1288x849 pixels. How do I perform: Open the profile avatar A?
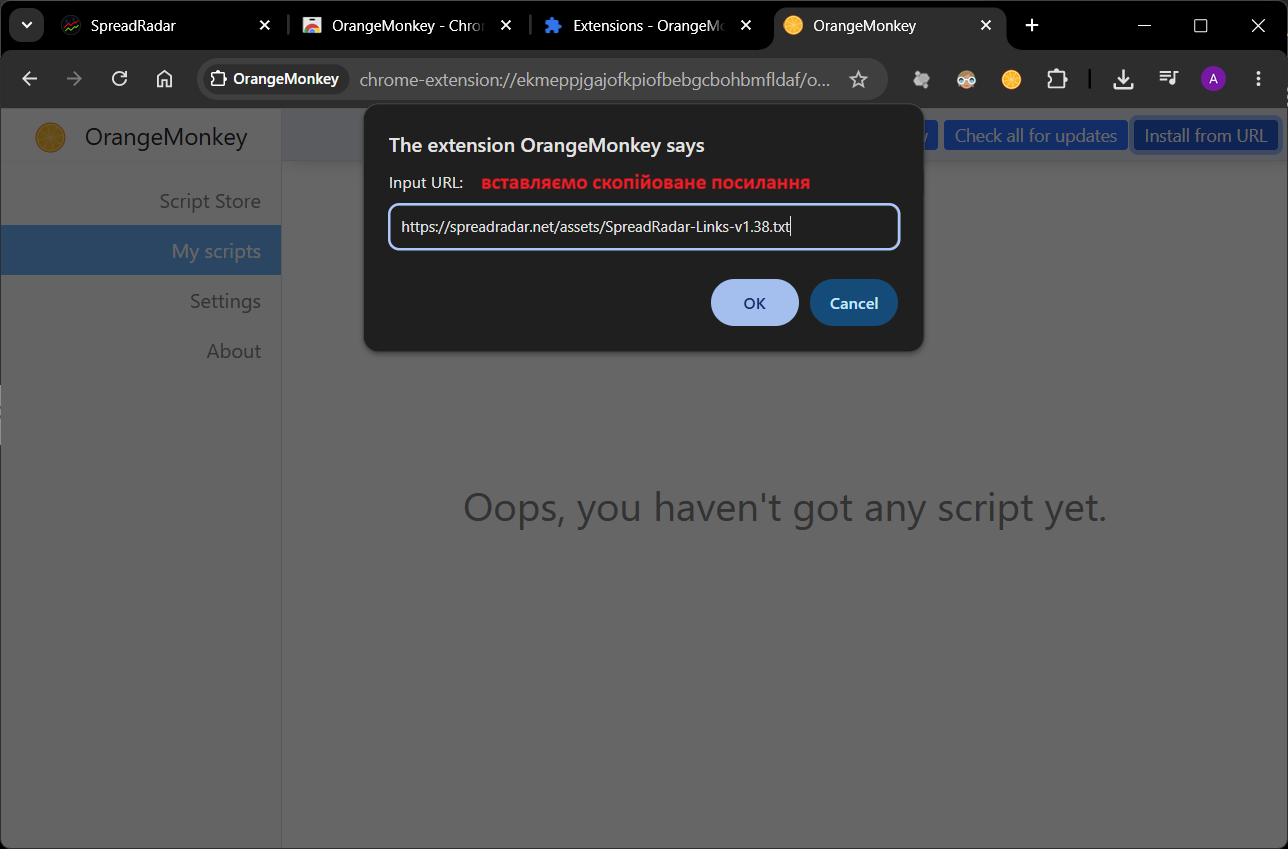click(x=1213, y=79)
